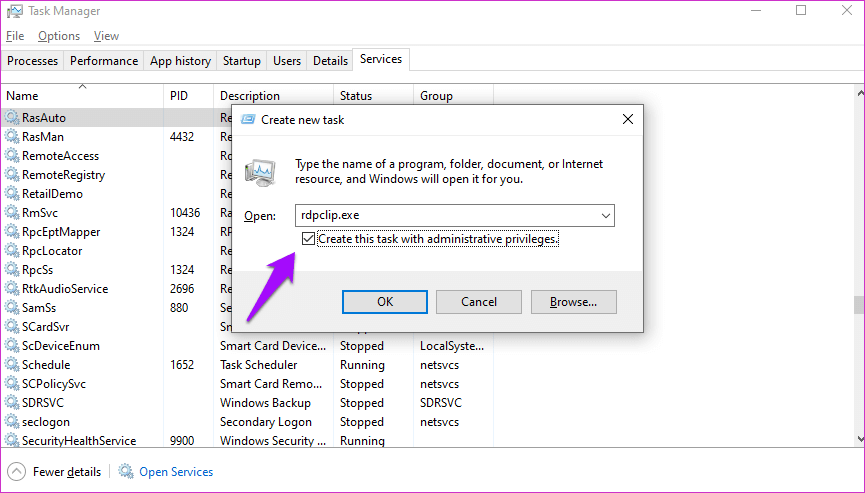The width and height of the screenshot is (865, 493).
Task: Sort services by the Status column header
Action: pyautogui.click(x=356, y=96)
